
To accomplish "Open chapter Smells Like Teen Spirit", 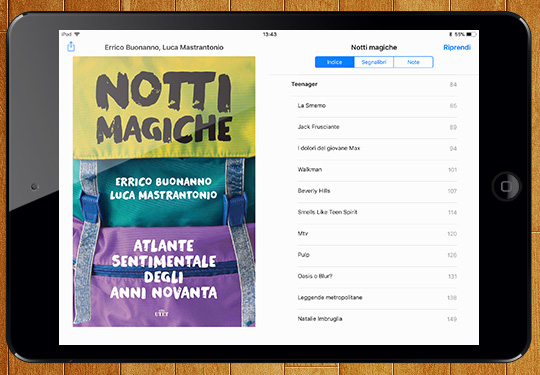I will (x=377, y=212).
